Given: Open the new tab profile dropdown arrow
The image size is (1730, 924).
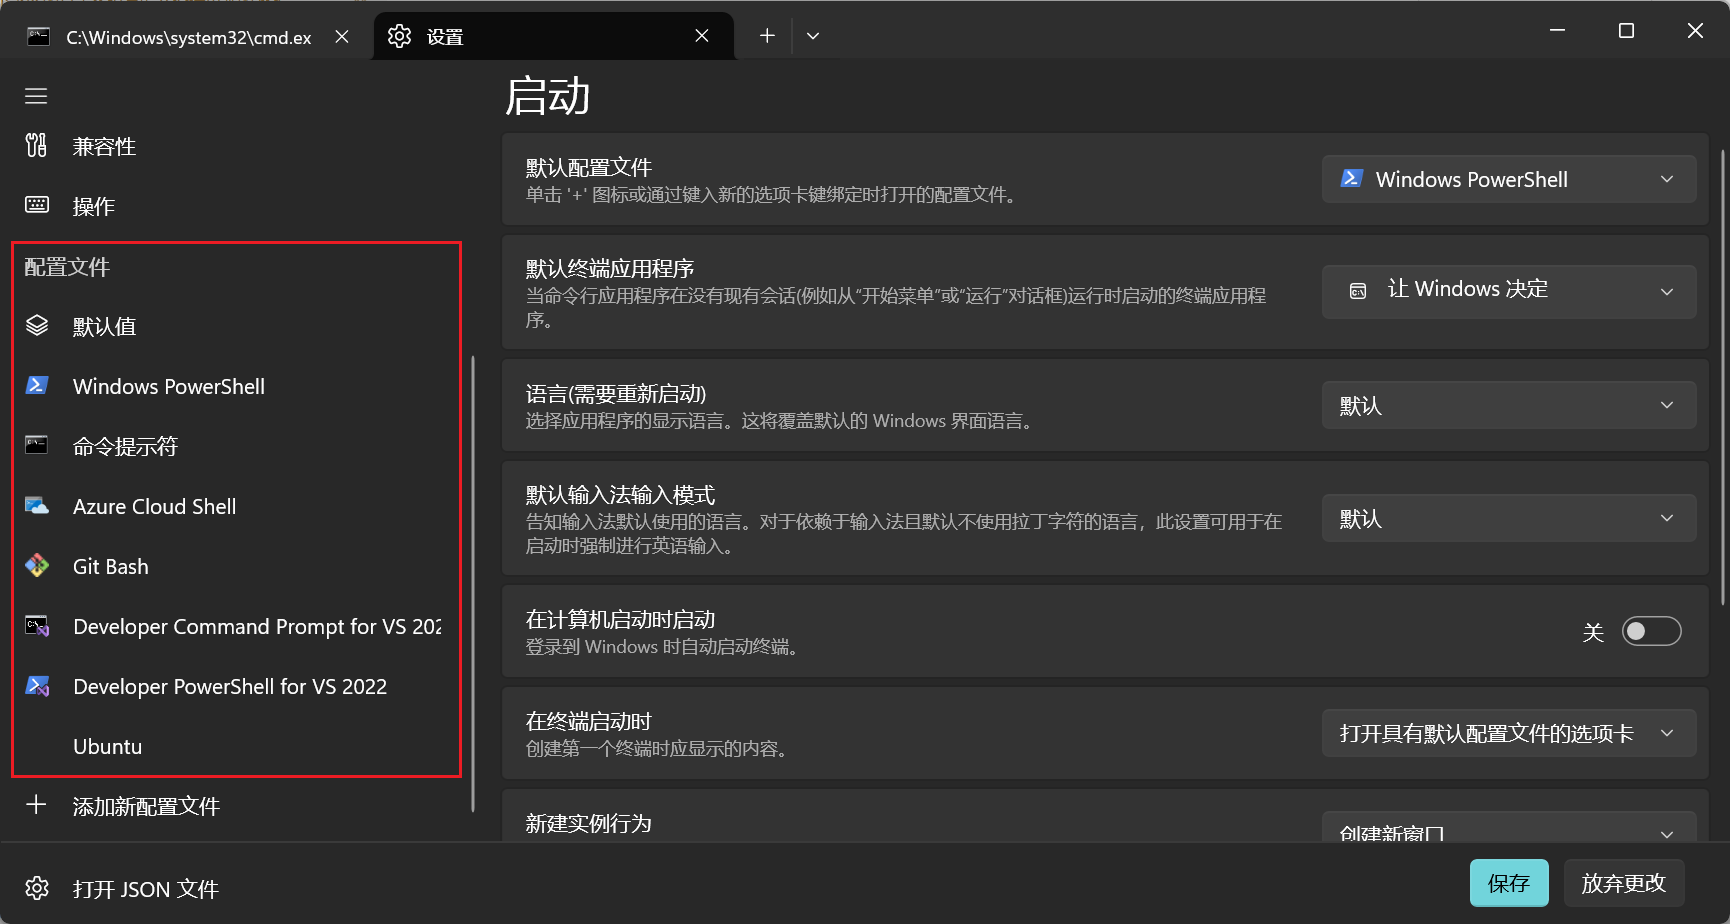Looking at the screenshot, I should click(813, 36).
